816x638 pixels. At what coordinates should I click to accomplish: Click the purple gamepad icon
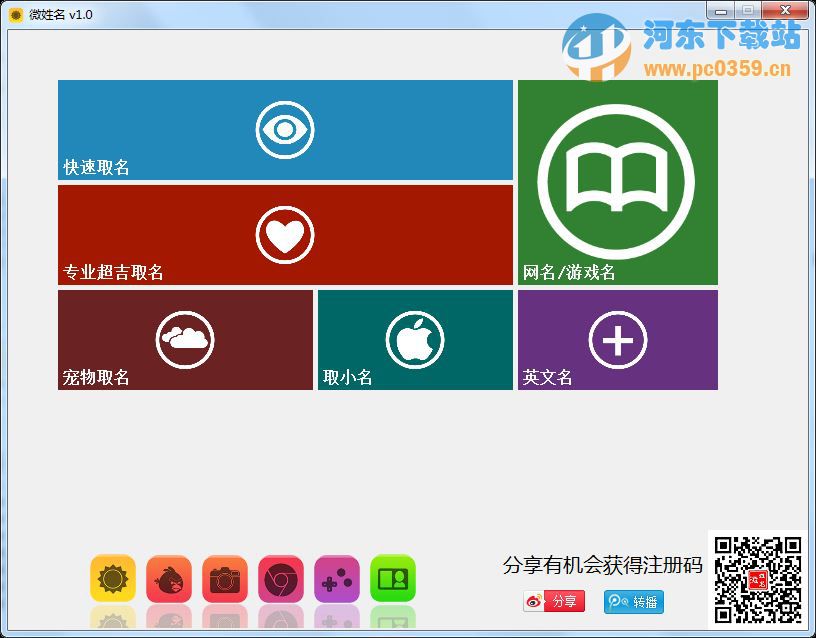[337, 578]
